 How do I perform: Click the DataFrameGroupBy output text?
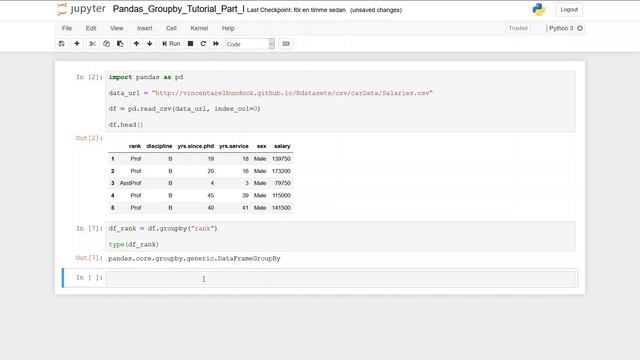click(194, 258)
